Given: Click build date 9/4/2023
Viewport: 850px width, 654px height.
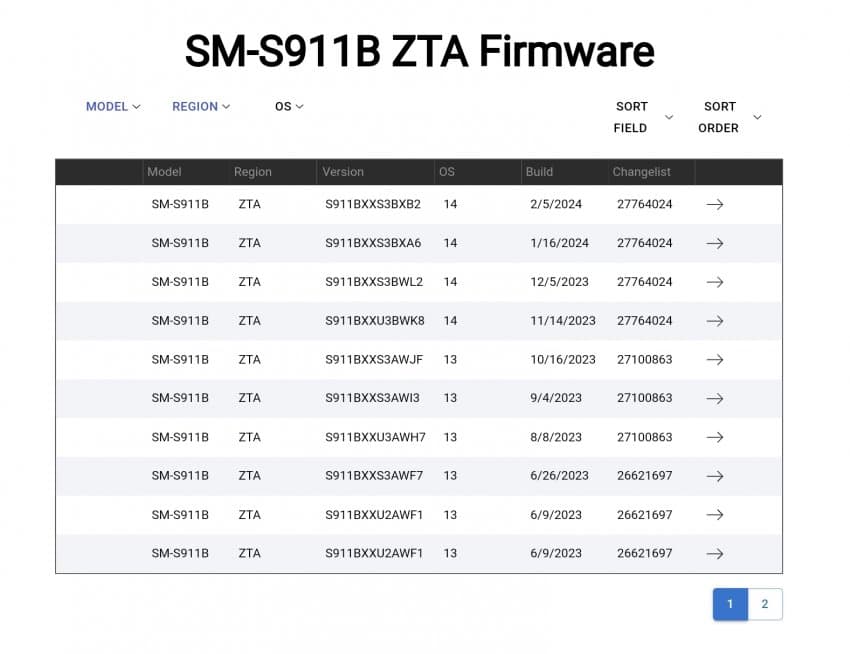Looking at the screenshot, I should click(x=556, y=398).
